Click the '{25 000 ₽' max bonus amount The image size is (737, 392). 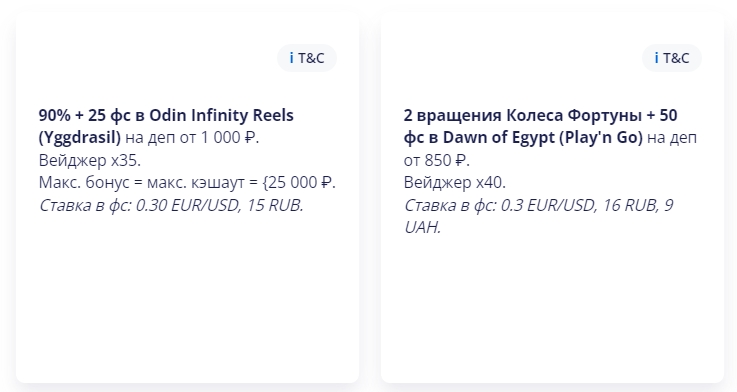(x=297, y=182)
